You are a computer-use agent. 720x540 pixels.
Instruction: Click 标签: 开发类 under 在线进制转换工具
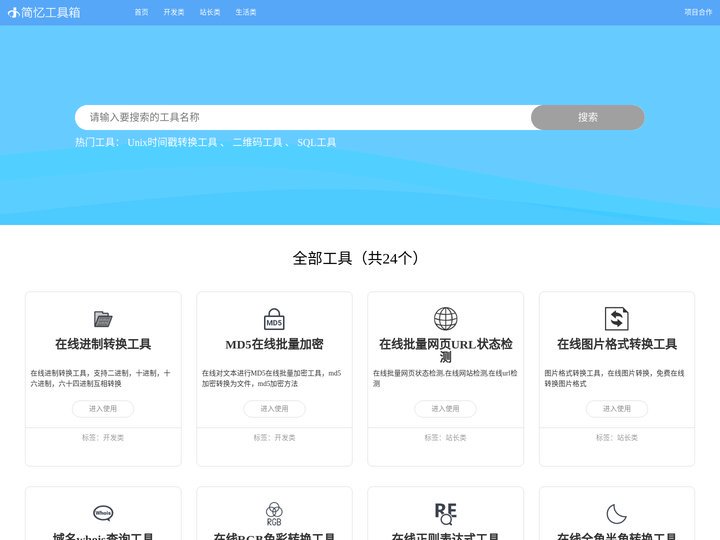pos(103,438)
